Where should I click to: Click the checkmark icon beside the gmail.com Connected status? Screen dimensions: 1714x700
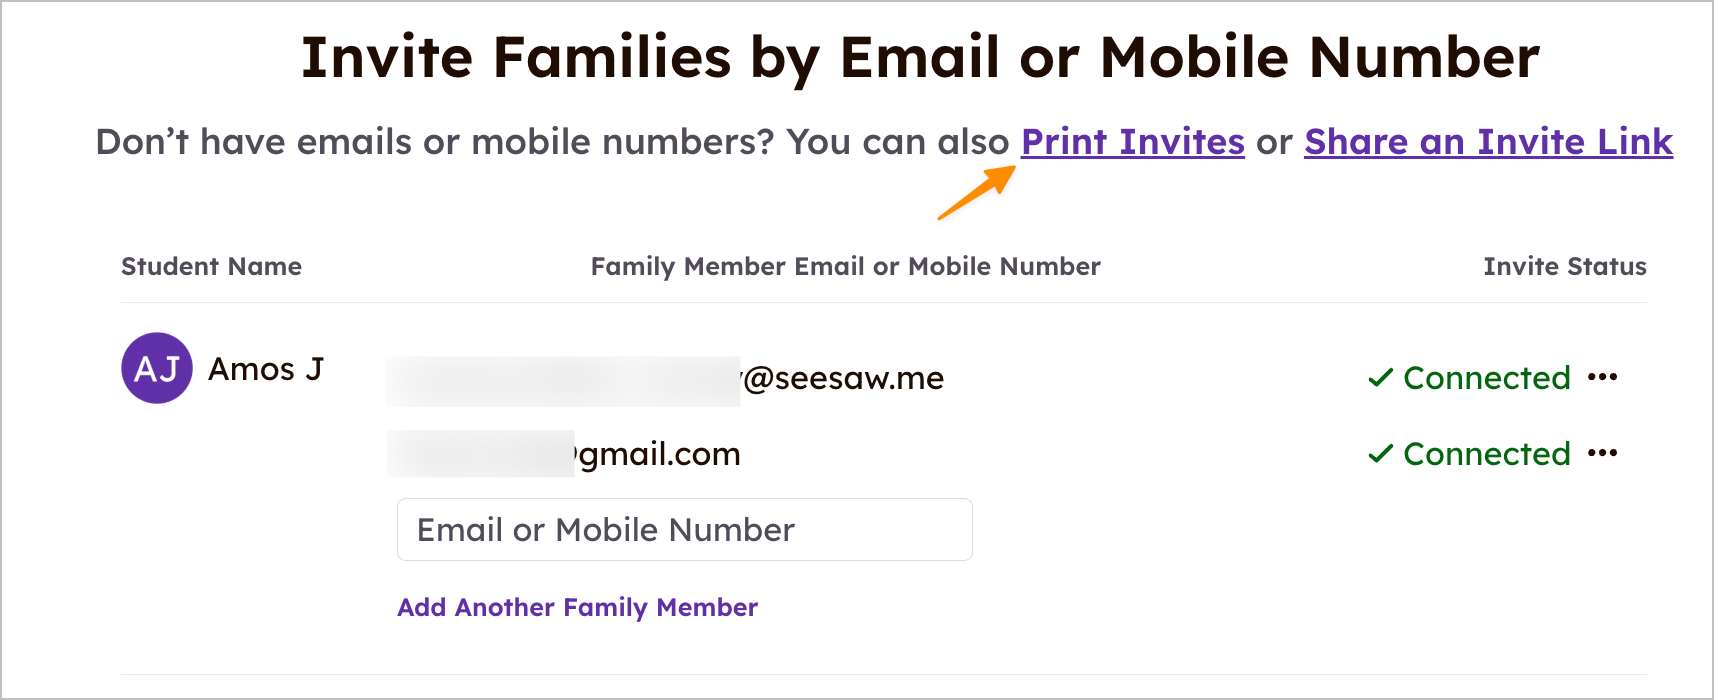pos(1380,454)
